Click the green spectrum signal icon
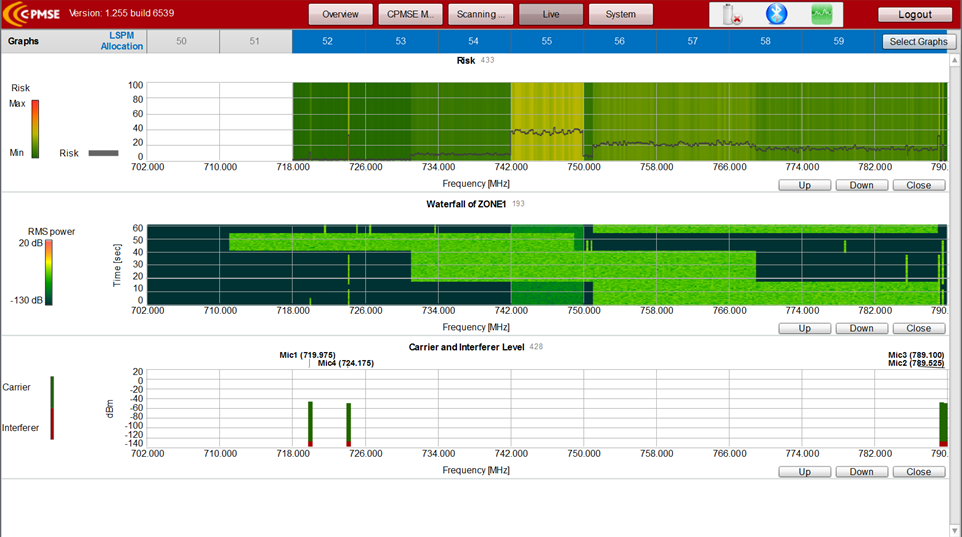 (x=822, y=14)
